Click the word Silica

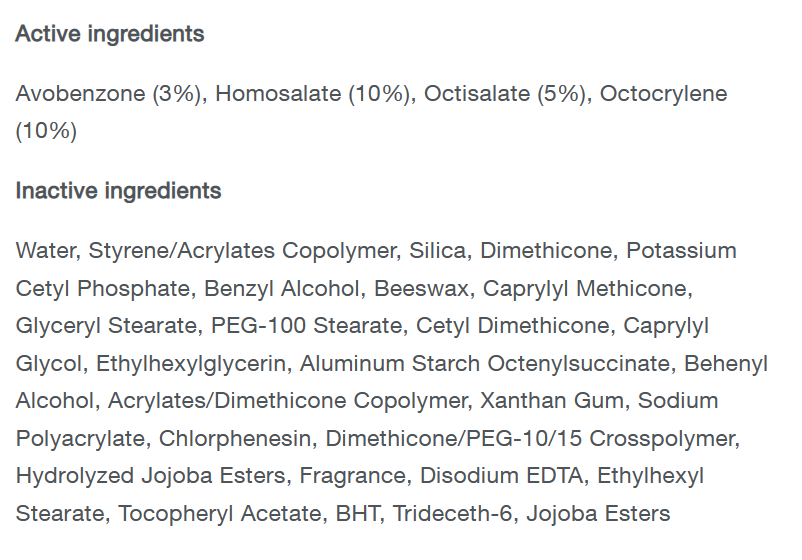coord(437,251)
